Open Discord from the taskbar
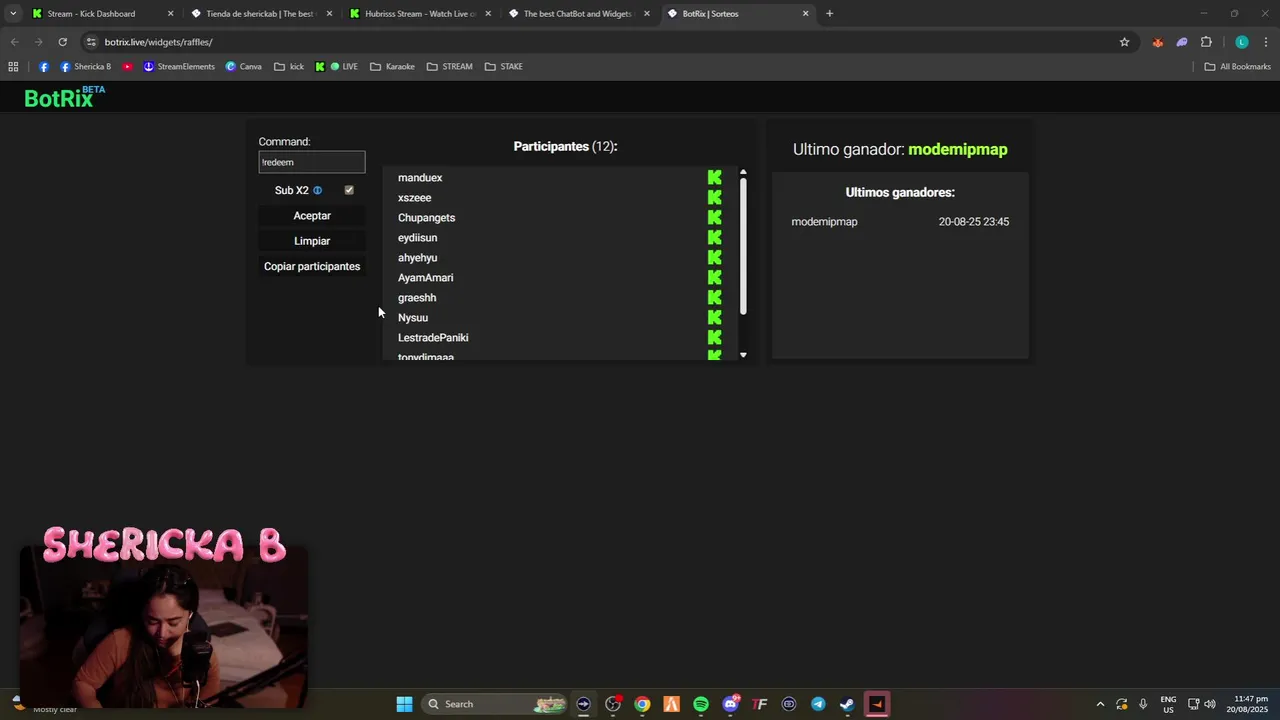The width and height of the screenshot is (1280, 720). click(731, 704)
